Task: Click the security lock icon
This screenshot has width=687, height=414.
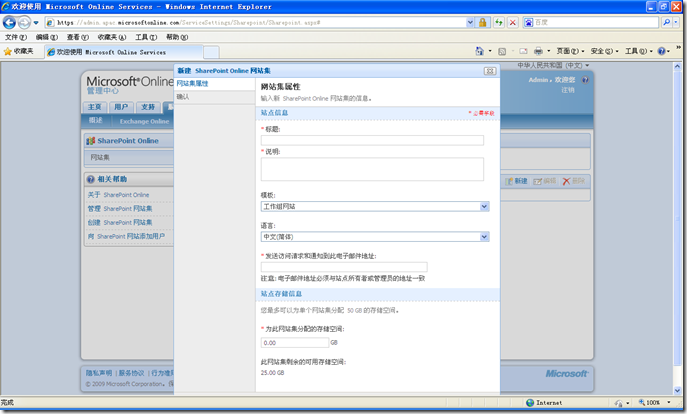Action: pos(482,22)
